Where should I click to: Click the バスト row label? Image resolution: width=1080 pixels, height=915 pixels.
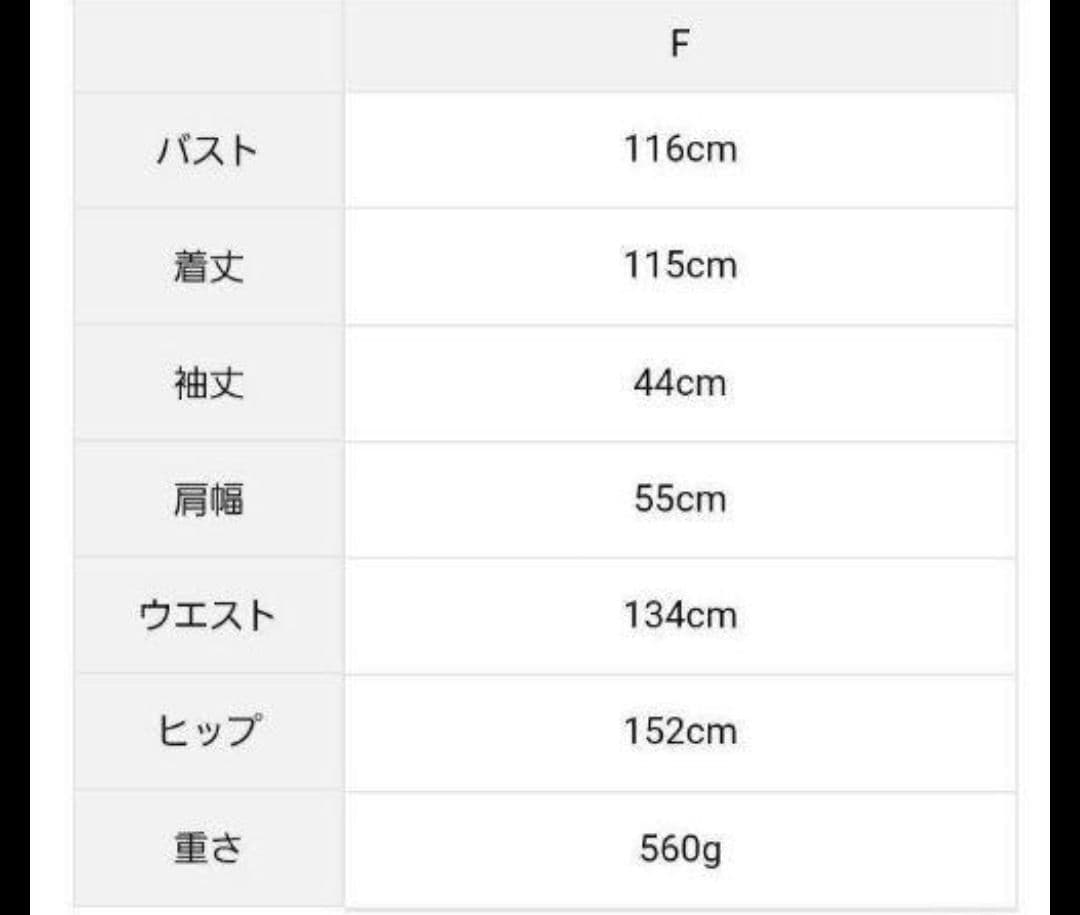(x=208, y=151)
